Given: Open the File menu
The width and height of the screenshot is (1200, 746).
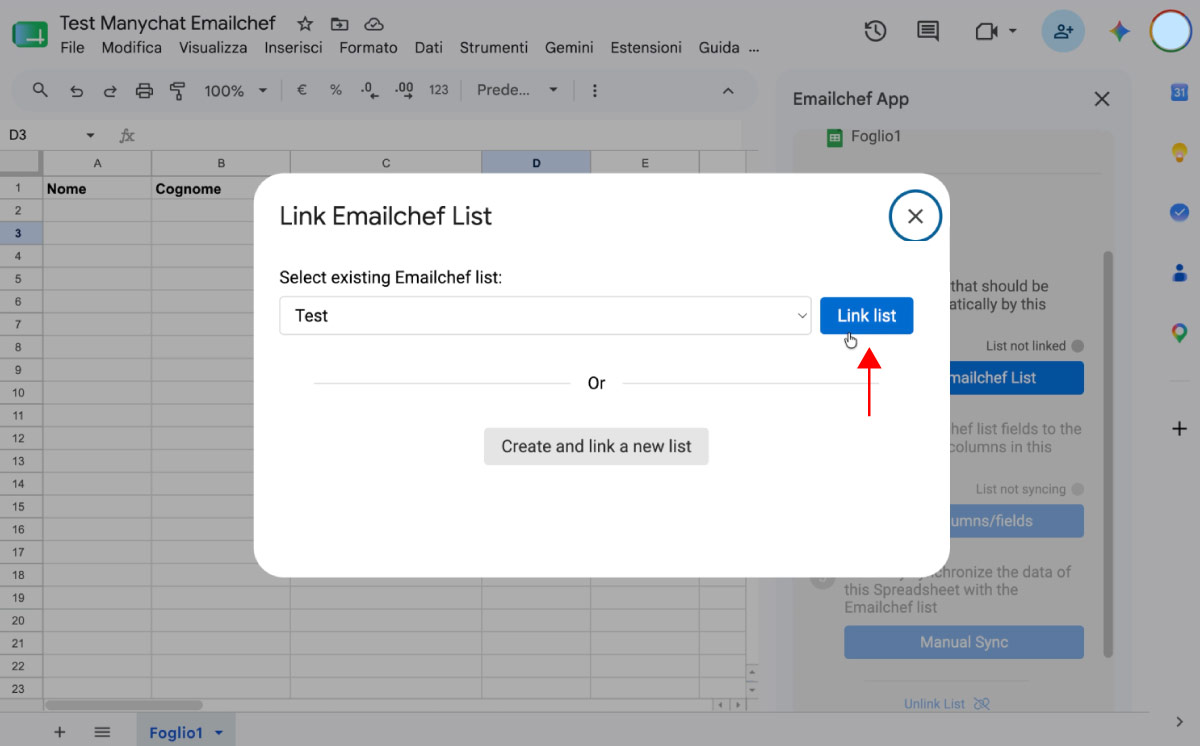Looking at the screenshot, I should pyautogui.click(x=72, y=47).
